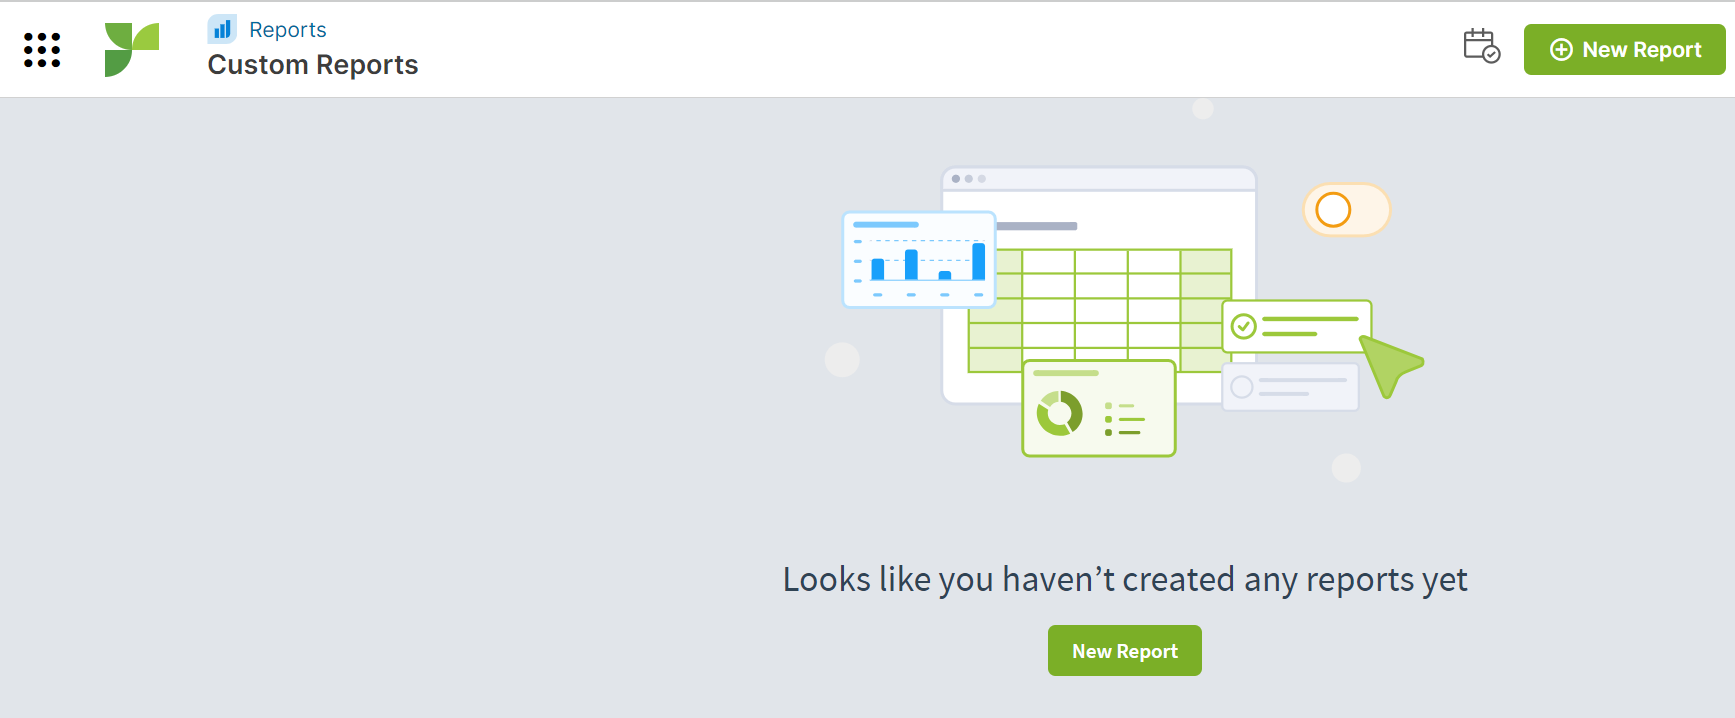Select the green donut chart card

1098,408
